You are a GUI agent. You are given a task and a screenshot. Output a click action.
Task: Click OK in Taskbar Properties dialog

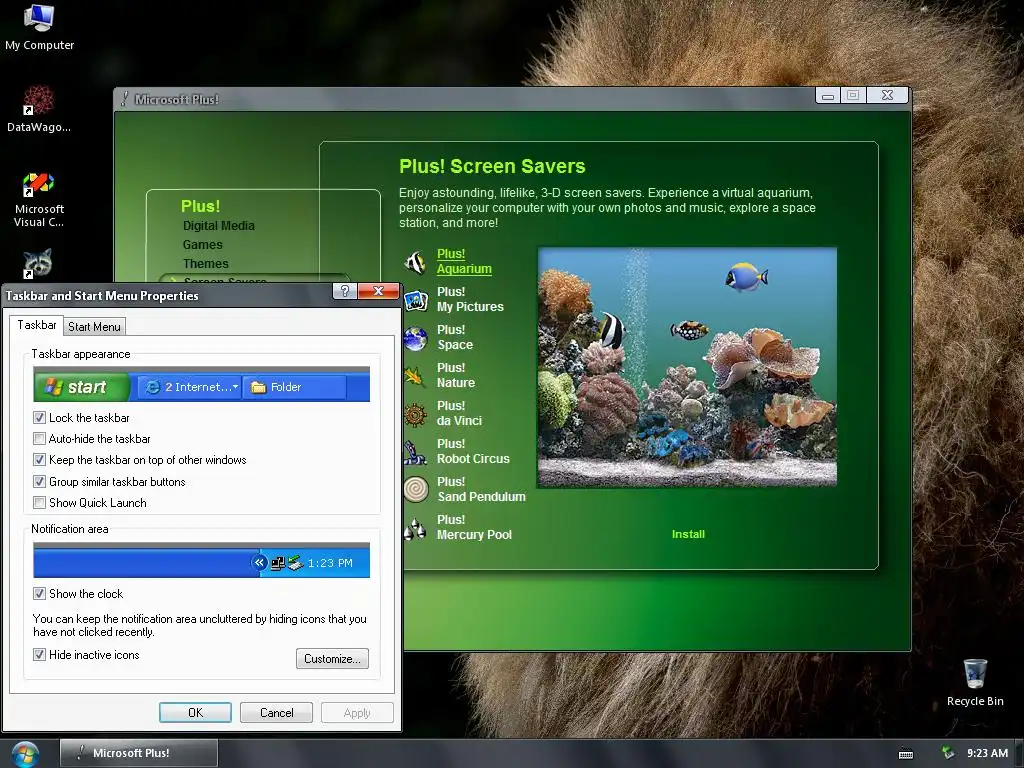click(195, 712)
